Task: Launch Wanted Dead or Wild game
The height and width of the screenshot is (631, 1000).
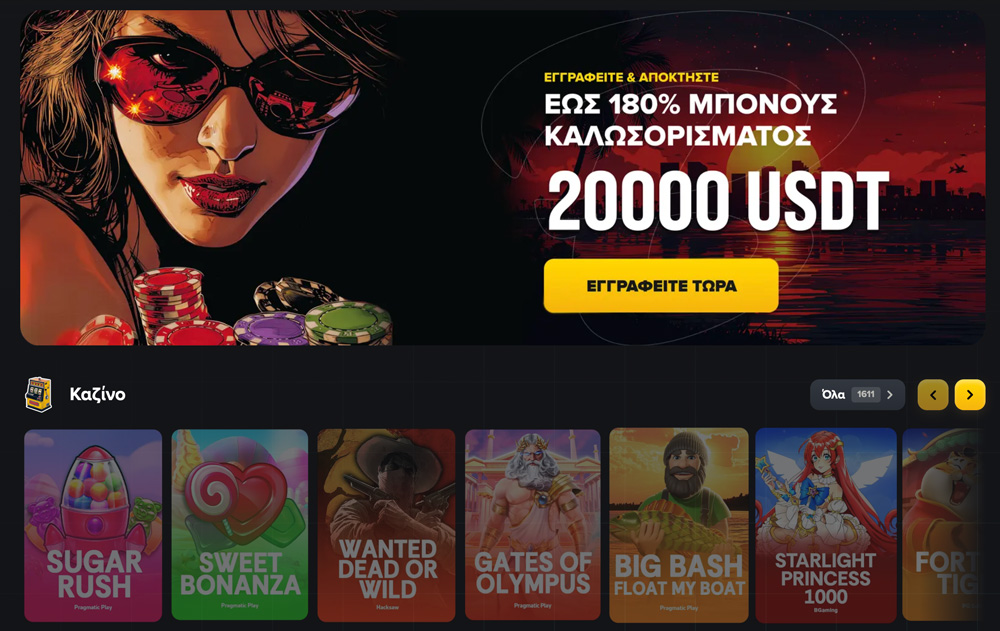Action: pos(386,525)
